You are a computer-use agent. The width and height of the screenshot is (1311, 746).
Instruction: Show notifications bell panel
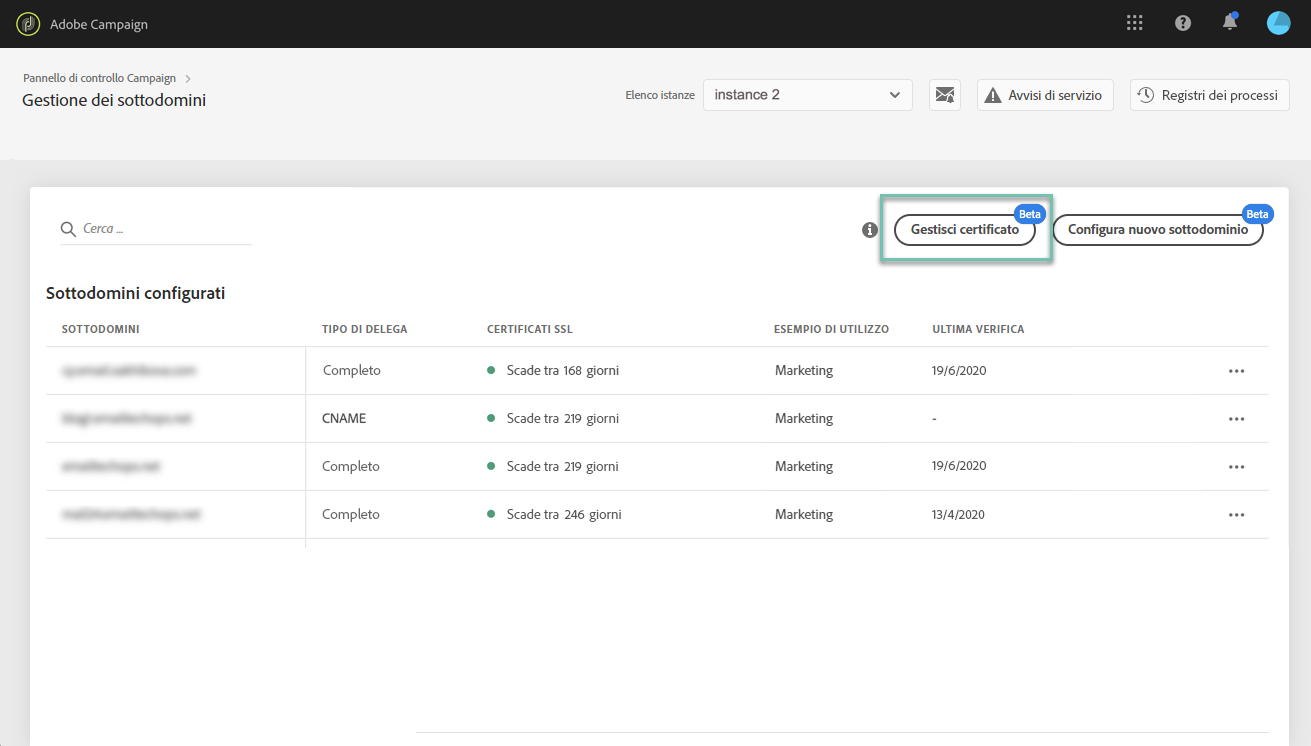[1230, 22]
